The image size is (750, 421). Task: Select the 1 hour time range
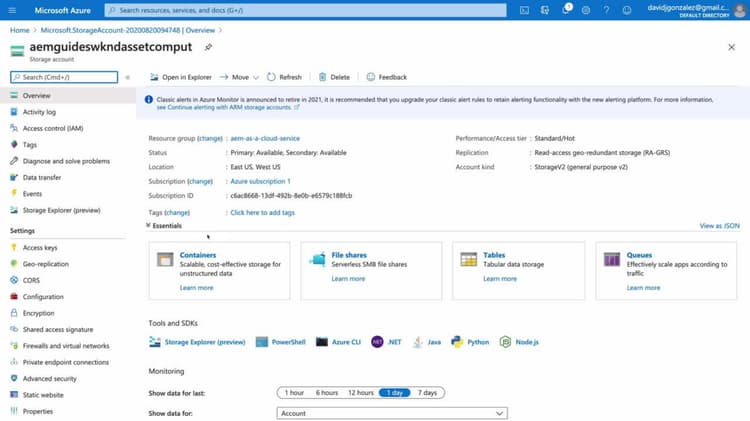point(294,393)
